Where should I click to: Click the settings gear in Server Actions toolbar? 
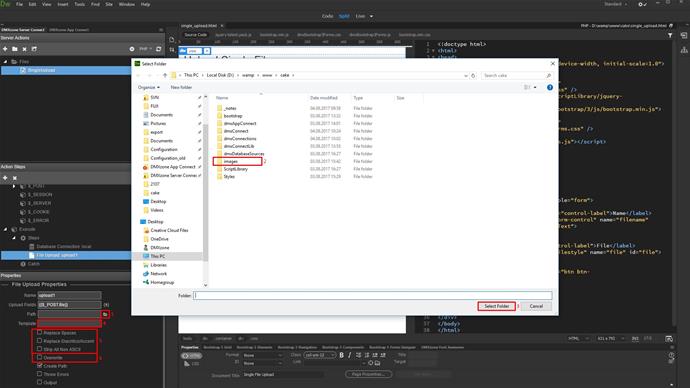(132, 49)
